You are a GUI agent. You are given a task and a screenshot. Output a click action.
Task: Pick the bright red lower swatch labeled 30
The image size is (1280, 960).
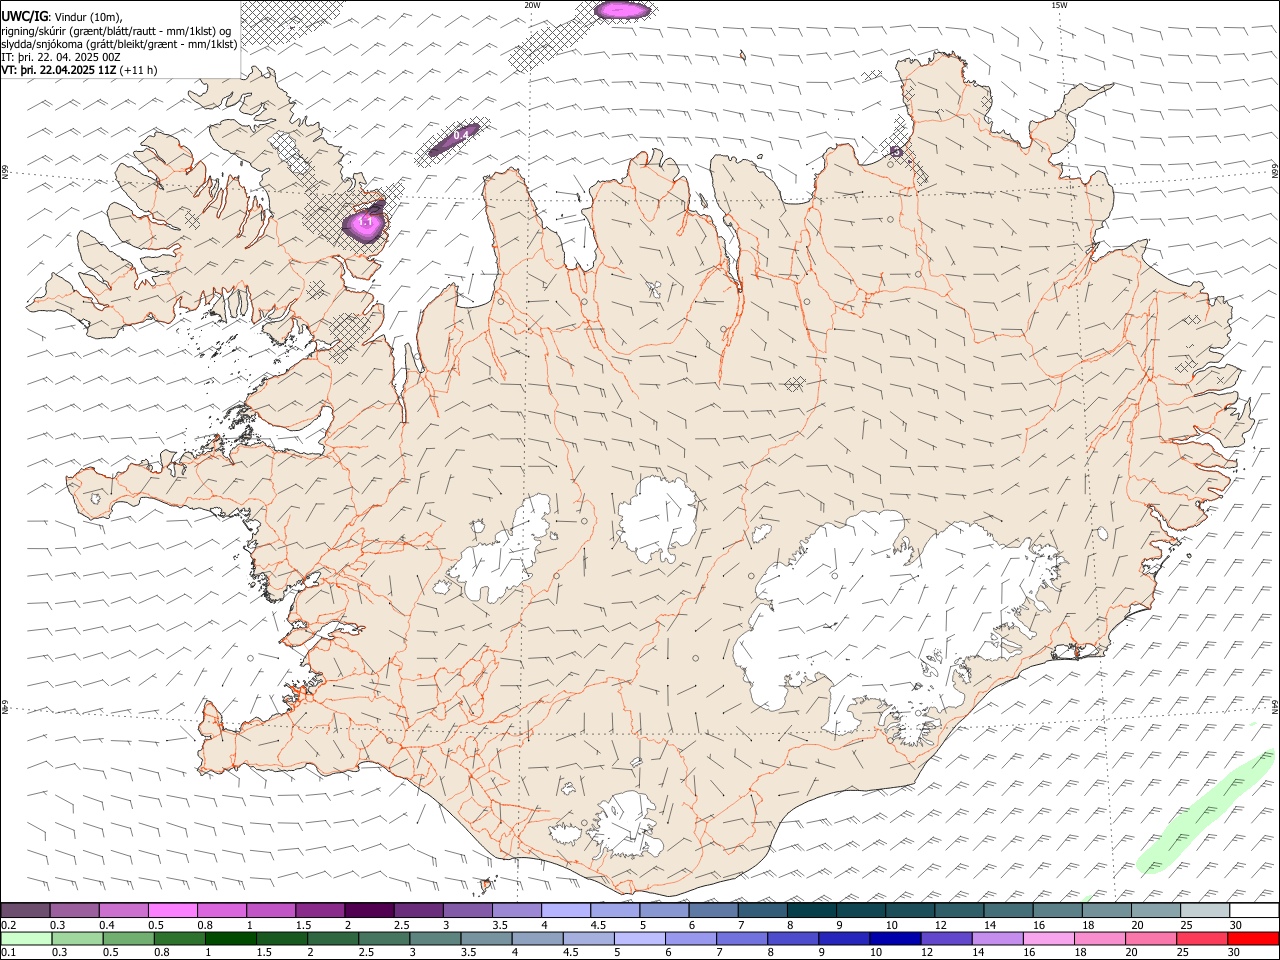click(x=1254, y=939)
